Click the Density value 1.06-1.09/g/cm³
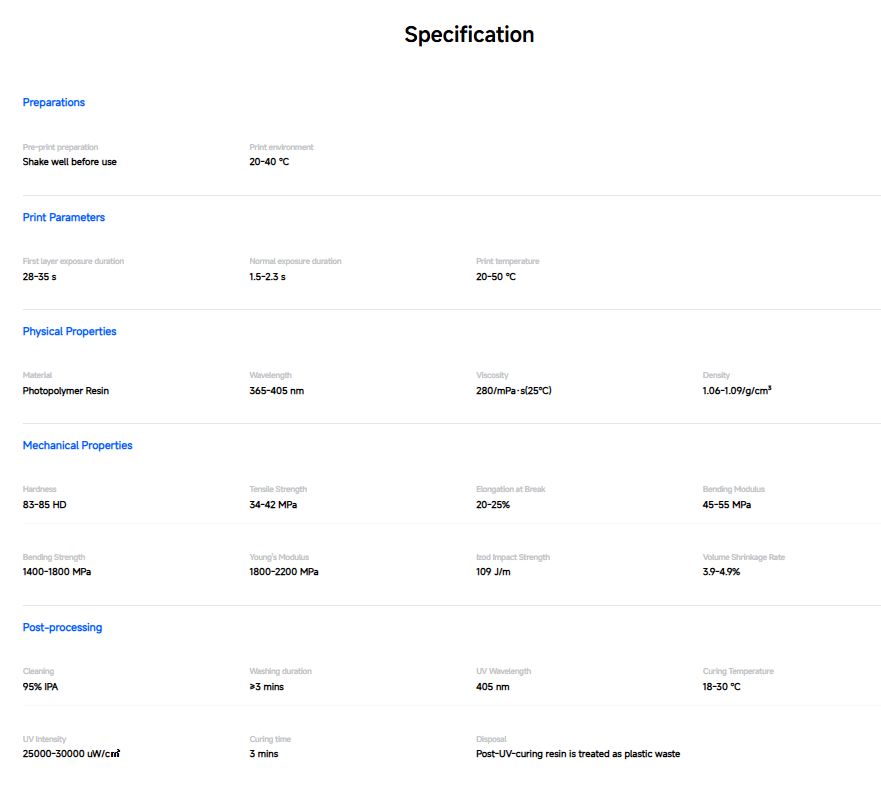Screen dimensions: 881x791 pyautogui.click(x=736, y=391)
